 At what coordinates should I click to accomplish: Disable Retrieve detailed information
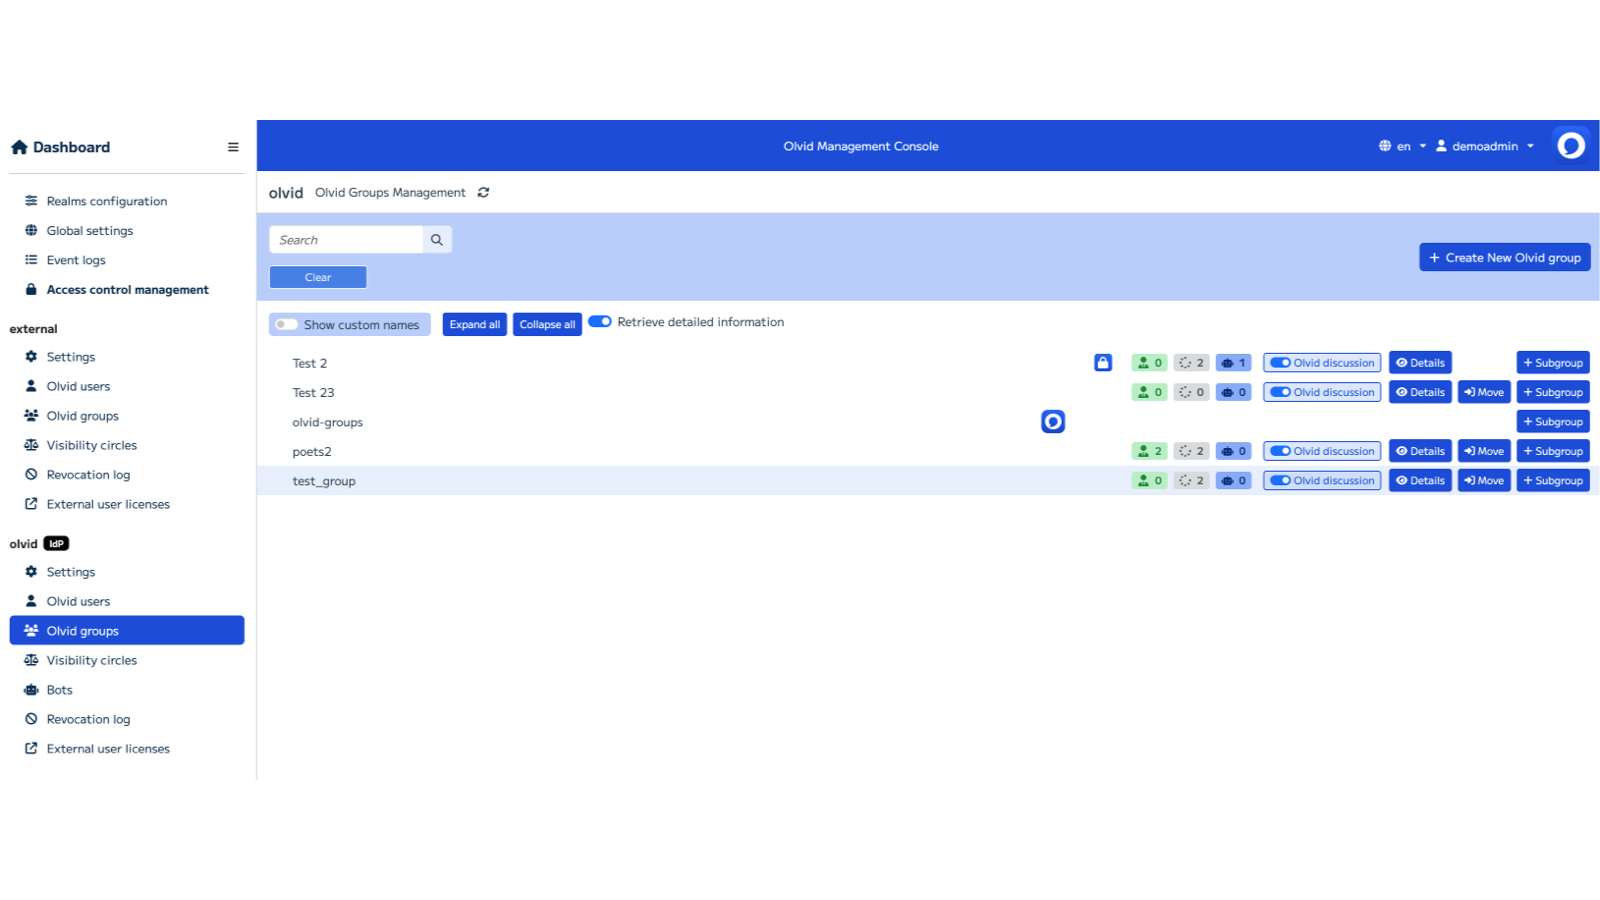(599, 321)
